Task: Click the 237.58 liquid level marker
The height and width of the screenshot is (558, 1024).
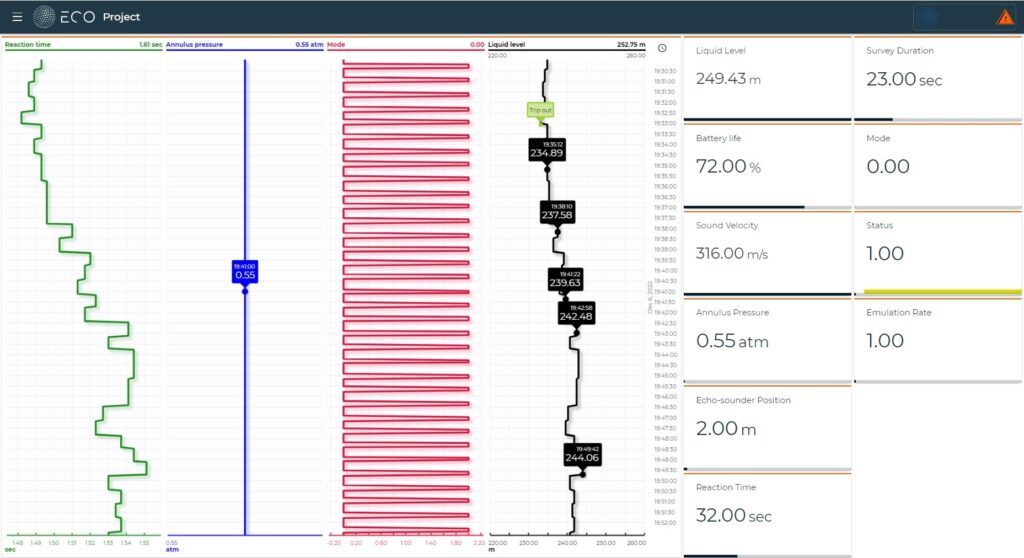Action: [558, 212]
